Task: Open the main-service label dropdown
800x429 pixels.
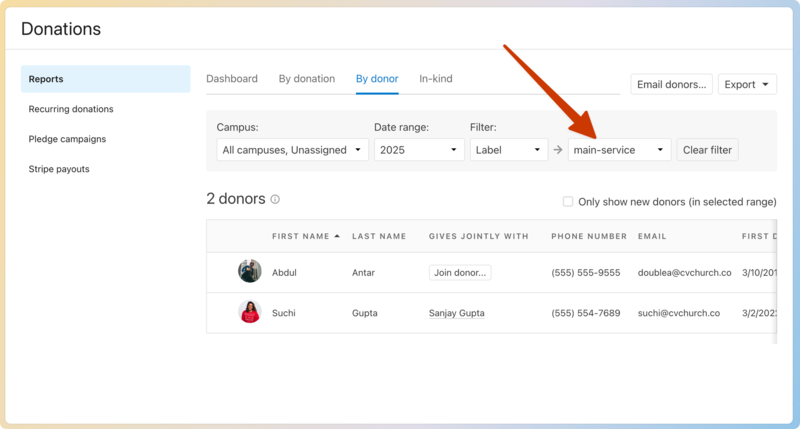Action: (x=619, y=150)
